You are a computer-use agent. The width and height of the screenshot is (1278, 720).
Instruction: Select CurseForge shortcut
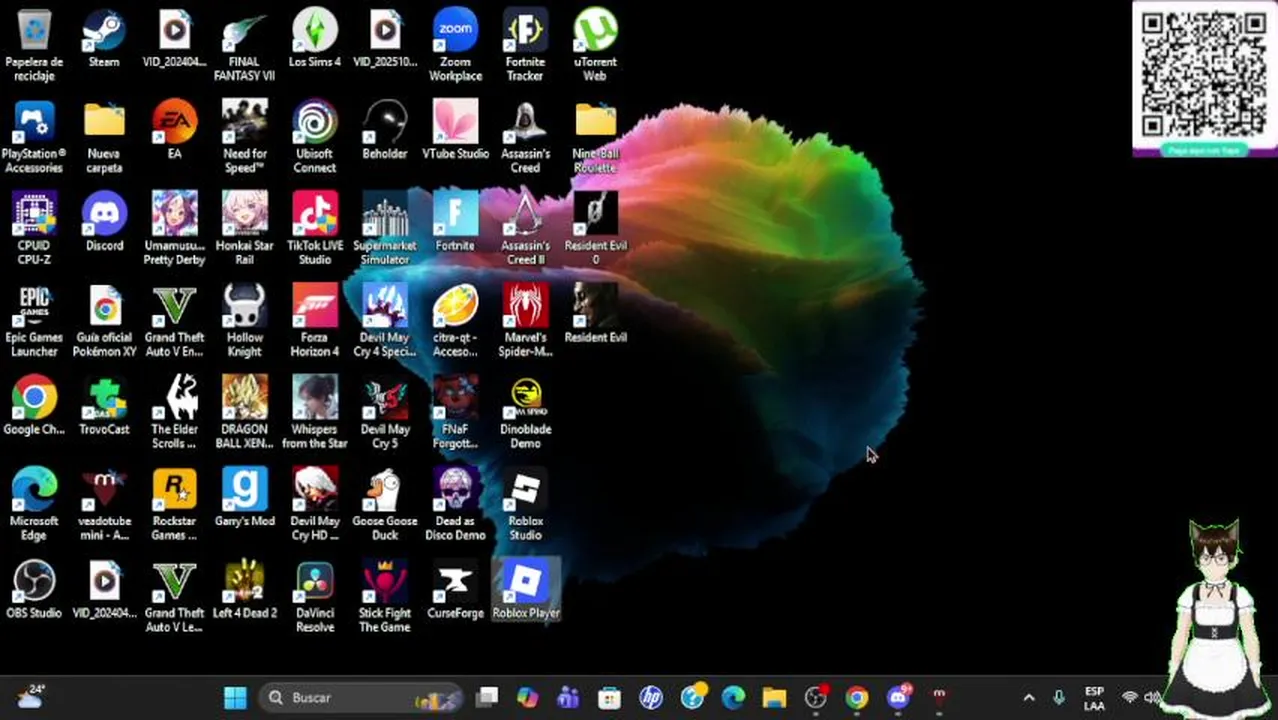(455, 591)
